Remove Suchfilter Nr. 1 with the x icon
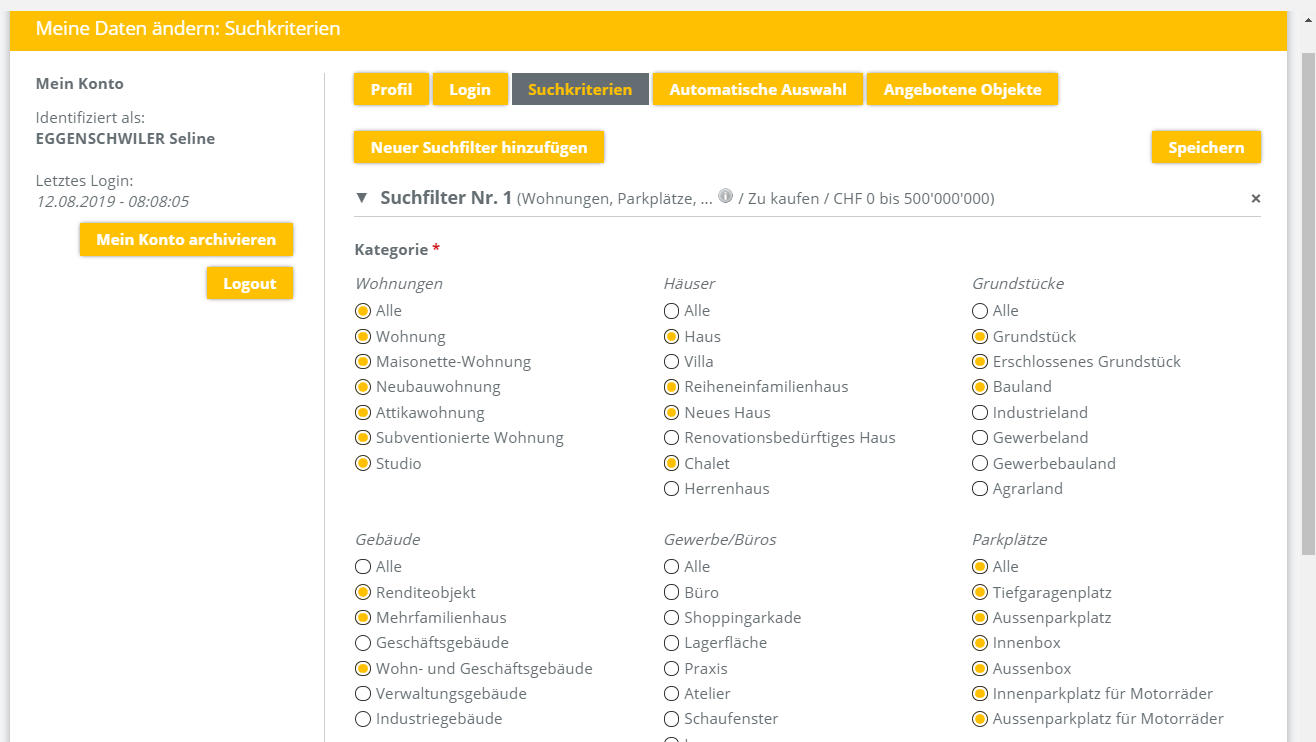Screen dimensions: 1316x742 1256,199
